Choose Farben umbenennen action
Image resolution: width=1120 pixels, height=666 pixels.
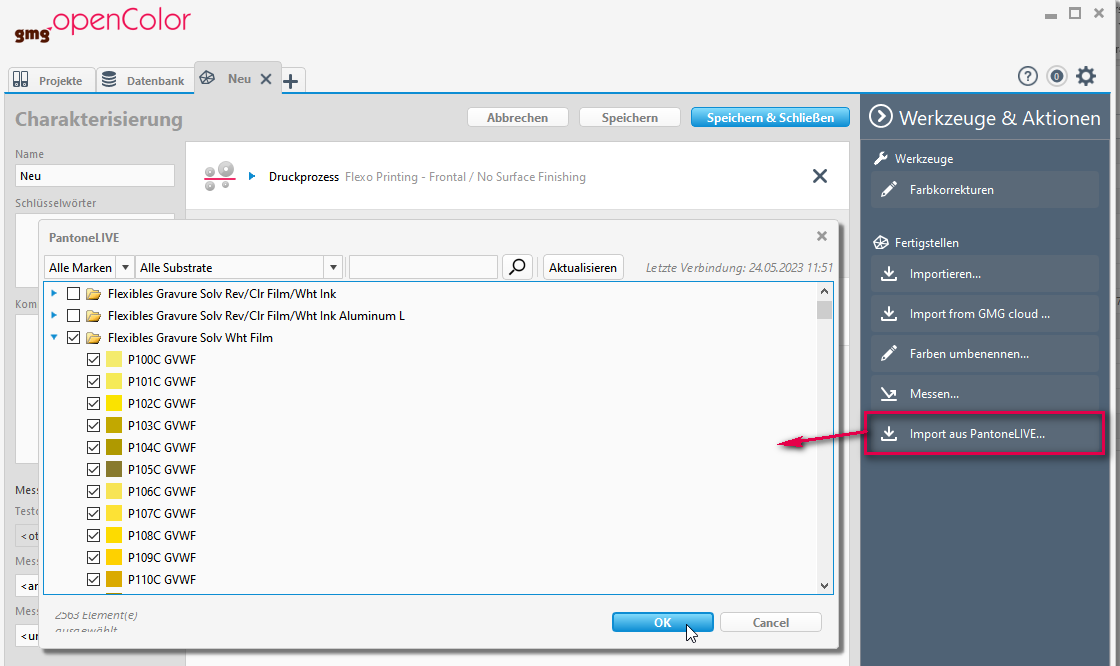tap(984, 354)
